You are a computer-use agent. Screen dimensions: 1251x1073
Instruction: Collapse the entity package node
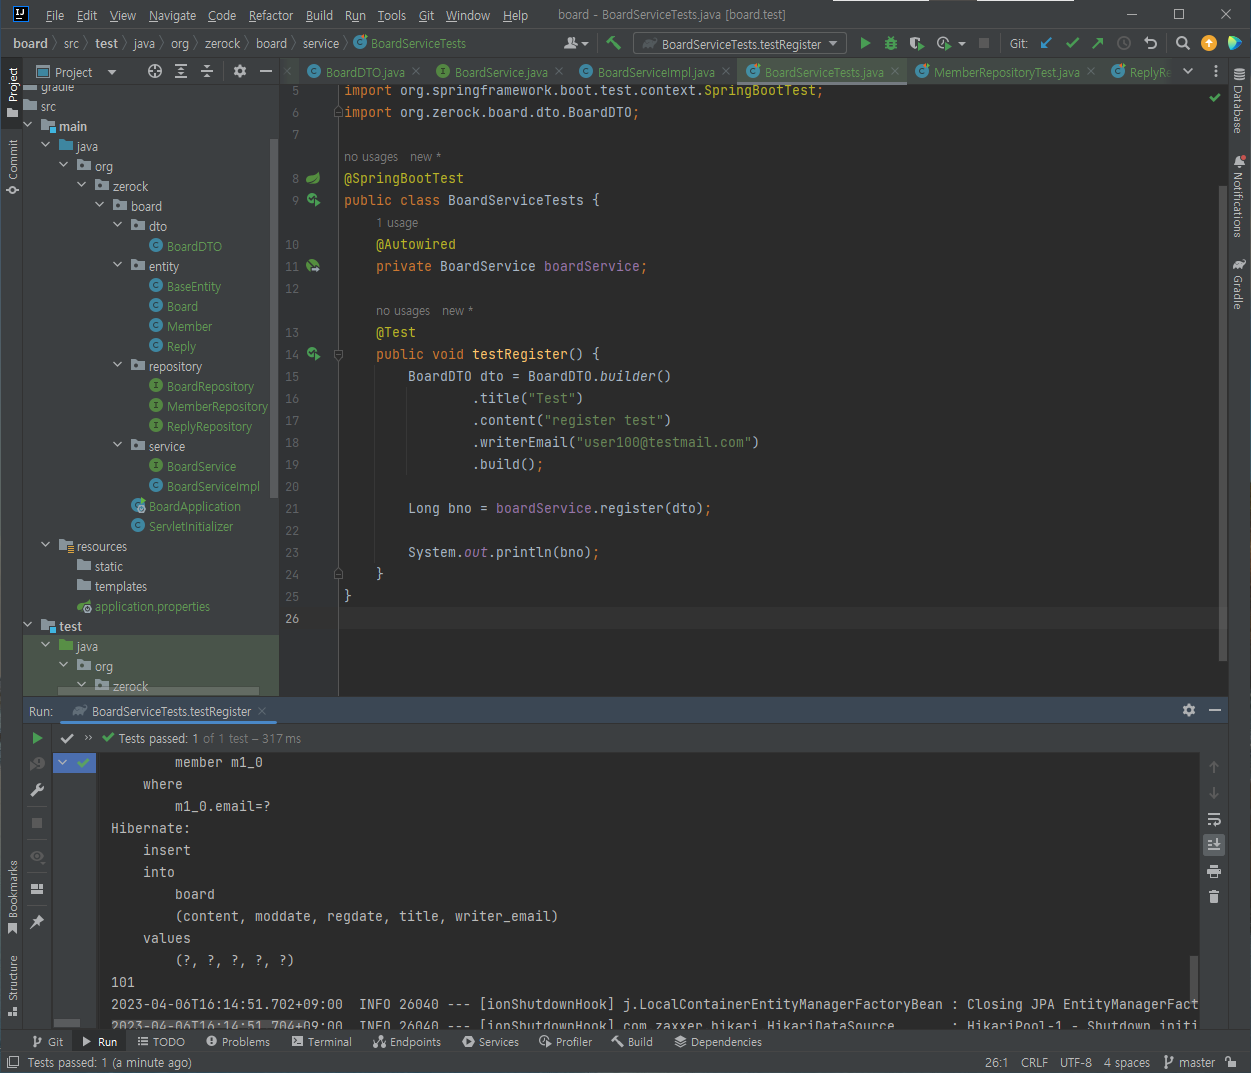118,266
